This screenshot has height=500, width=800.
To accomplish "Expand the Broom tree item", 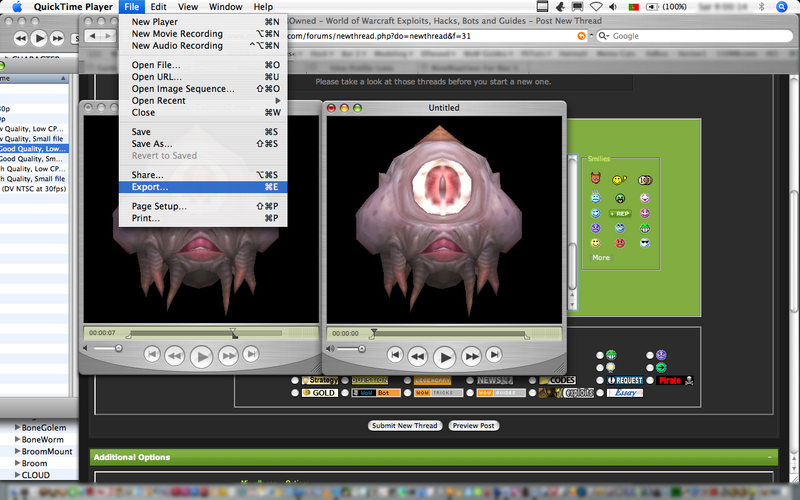I will tap(17, 463).
